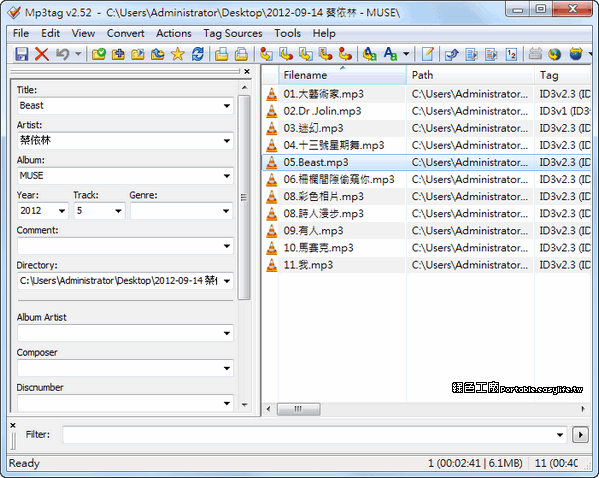
Task: Click the Text file - Tag convert icon
Action: (x=326, y=54)
